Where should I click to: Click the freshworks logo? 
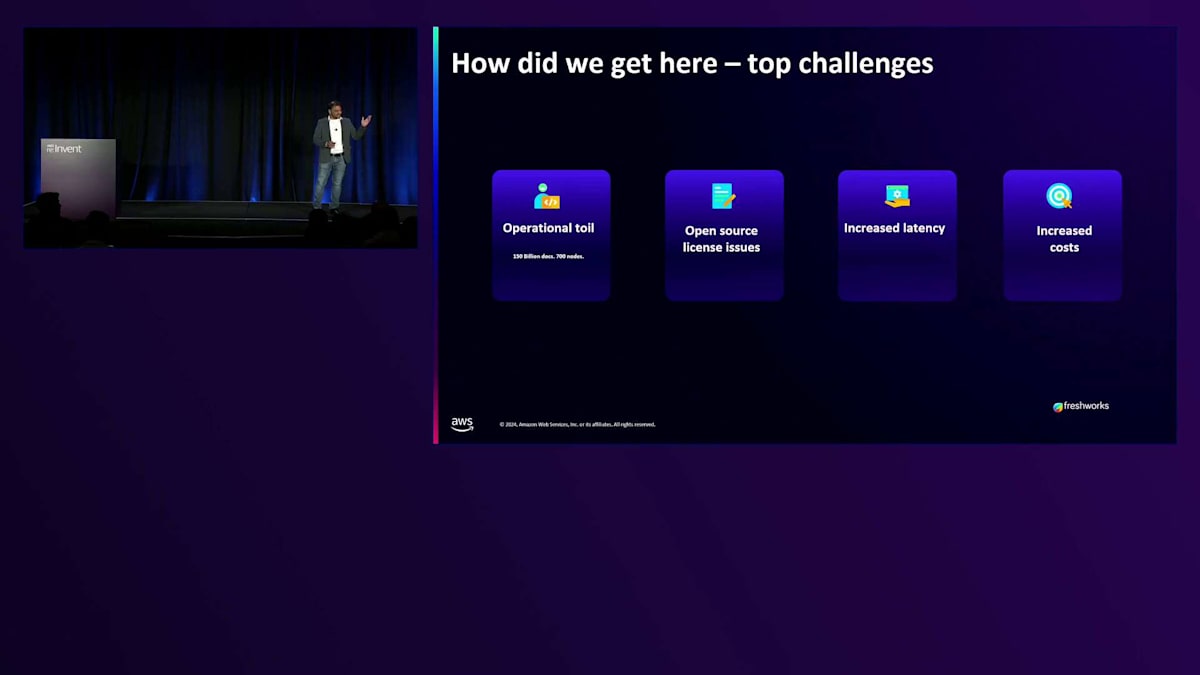1081,406
